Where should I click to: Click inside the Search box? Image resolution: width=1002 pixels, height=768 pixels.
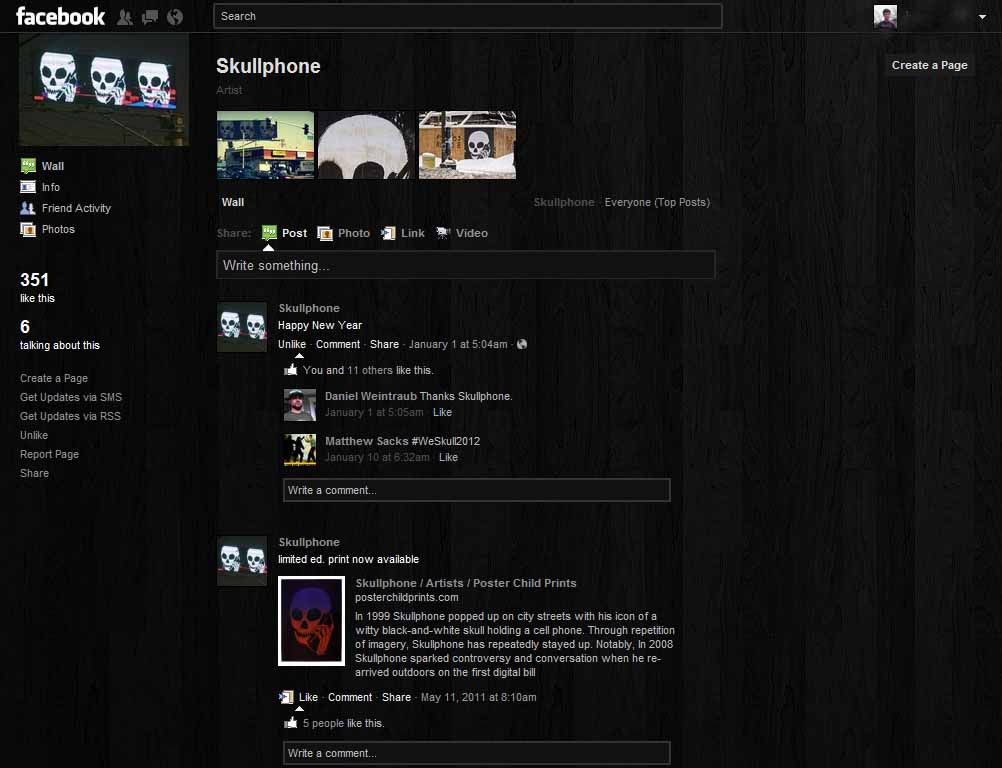click(x=468, y=16)
